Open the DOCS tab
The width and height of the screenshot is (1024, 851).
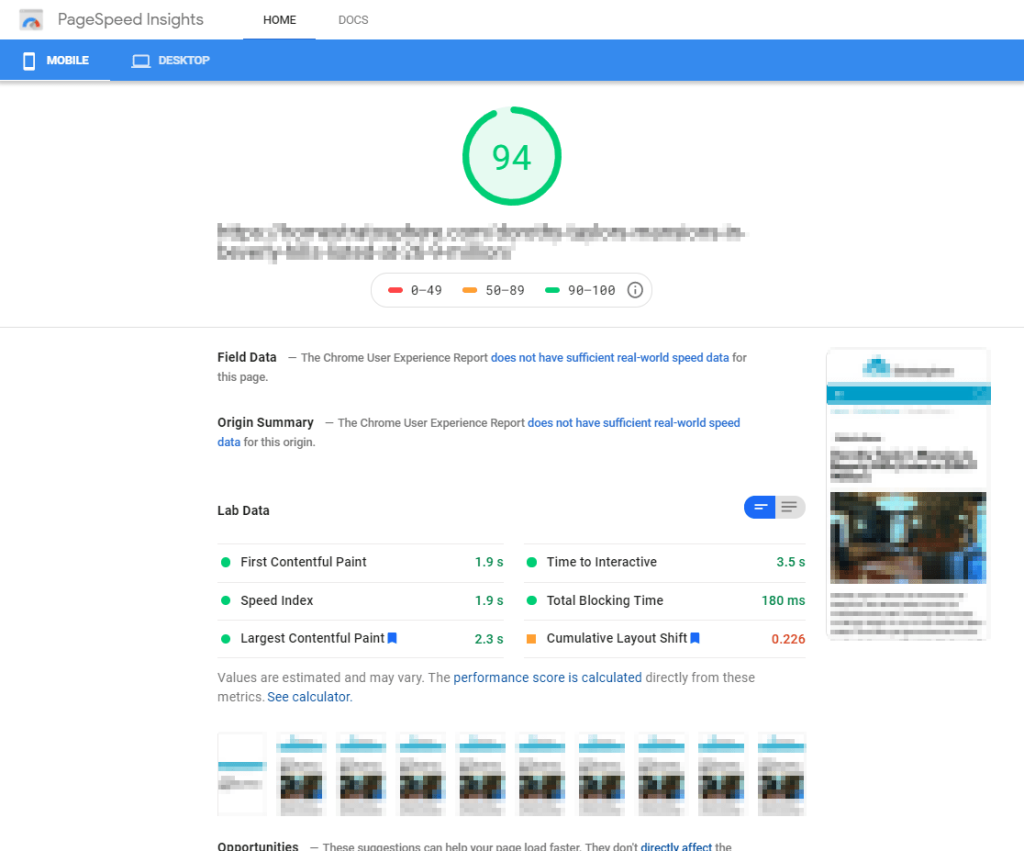coord(353,20)
